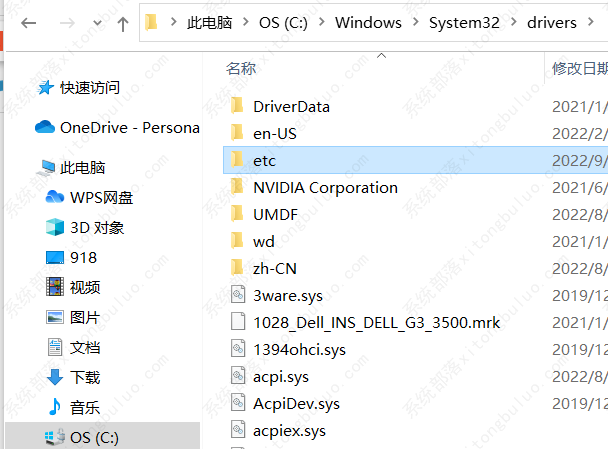Open the OneDrive cloud icon in the sidebar
The height and width of the screenshot is (449, 608).
point(45,127)
